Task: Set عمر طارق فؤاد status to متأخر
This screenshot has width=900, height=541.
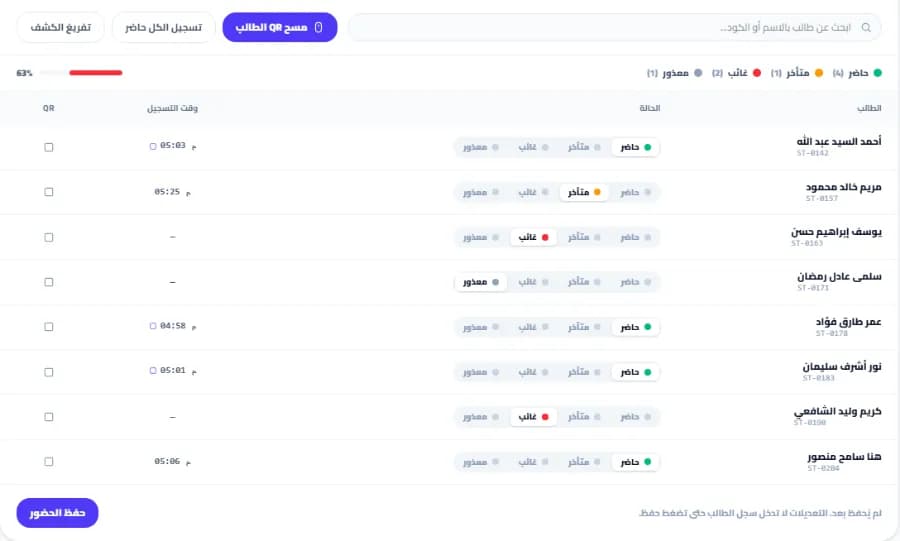Action: [x=584, y=327]
